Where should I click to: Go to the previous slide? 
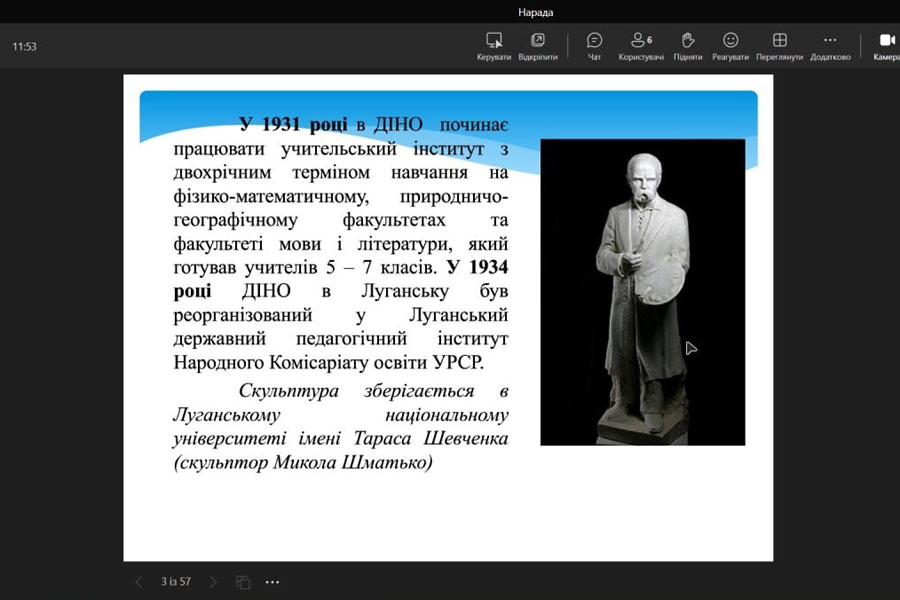coord(139,582)
